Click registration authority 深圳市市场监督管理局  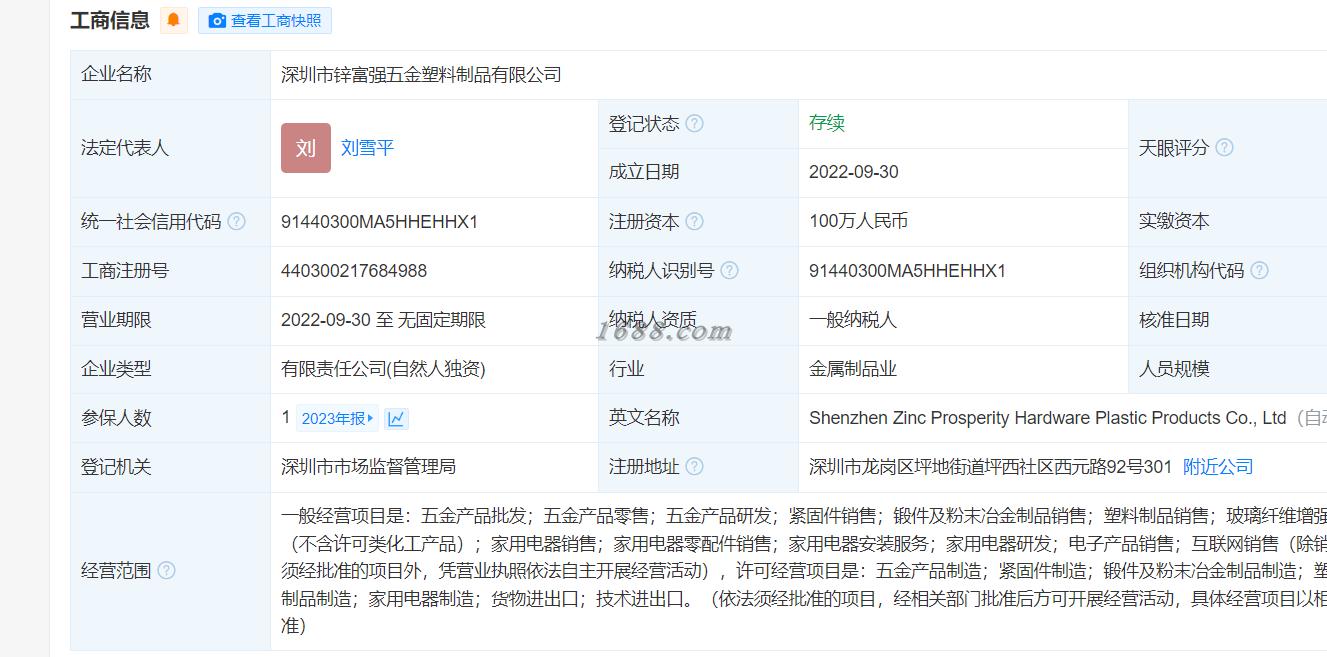(x=368, y=467)
